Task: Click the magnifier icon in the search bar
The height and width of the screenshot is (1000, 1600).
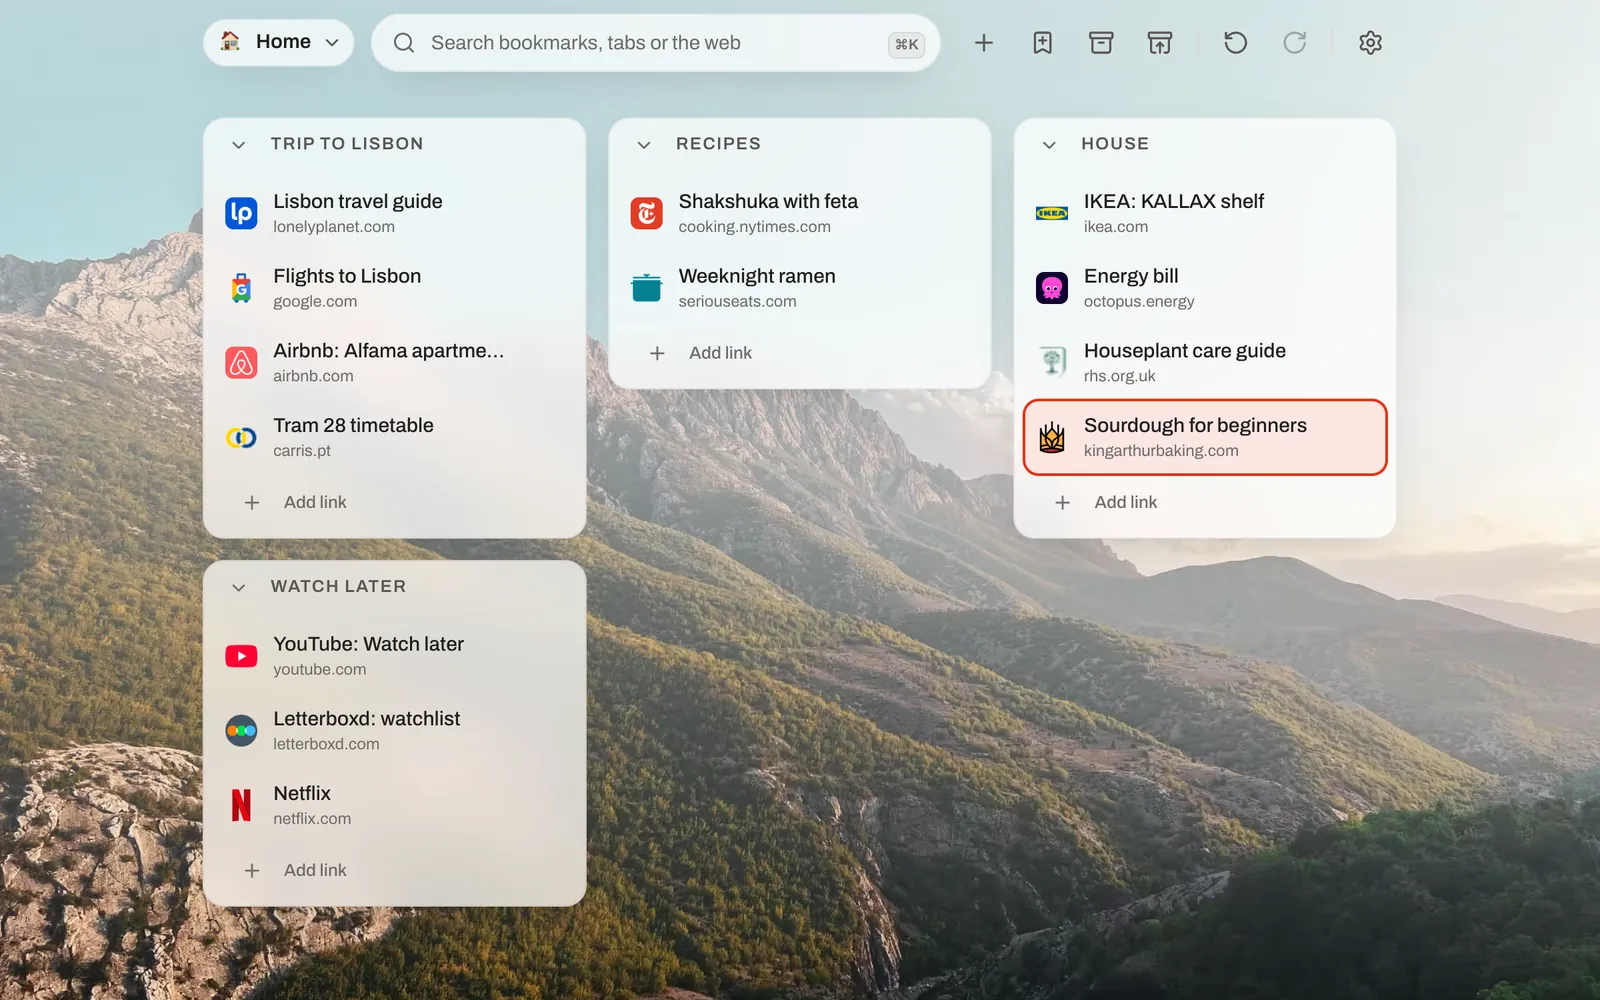Action: pos(404,43)
